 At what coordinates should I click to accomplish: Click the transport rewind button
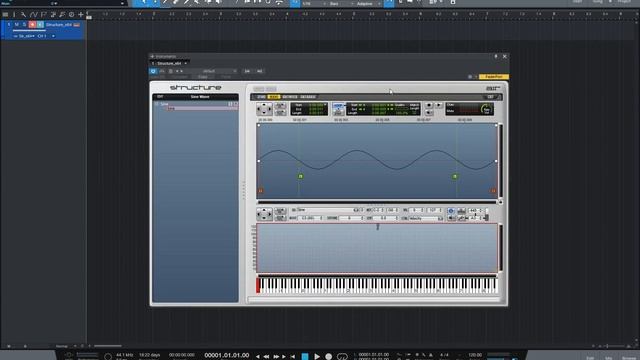click(267, 356)
